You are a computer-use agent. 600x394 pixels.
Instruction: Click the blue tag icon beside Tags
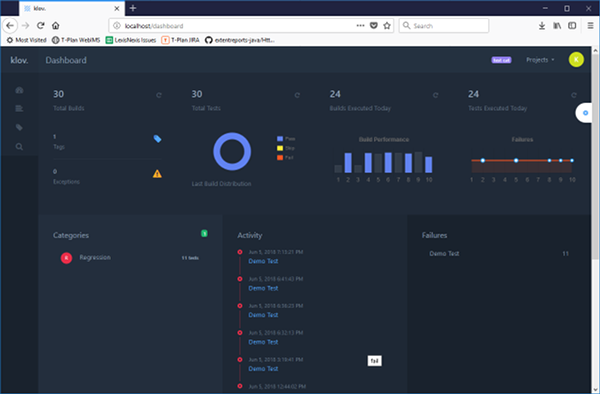(157, 138)
